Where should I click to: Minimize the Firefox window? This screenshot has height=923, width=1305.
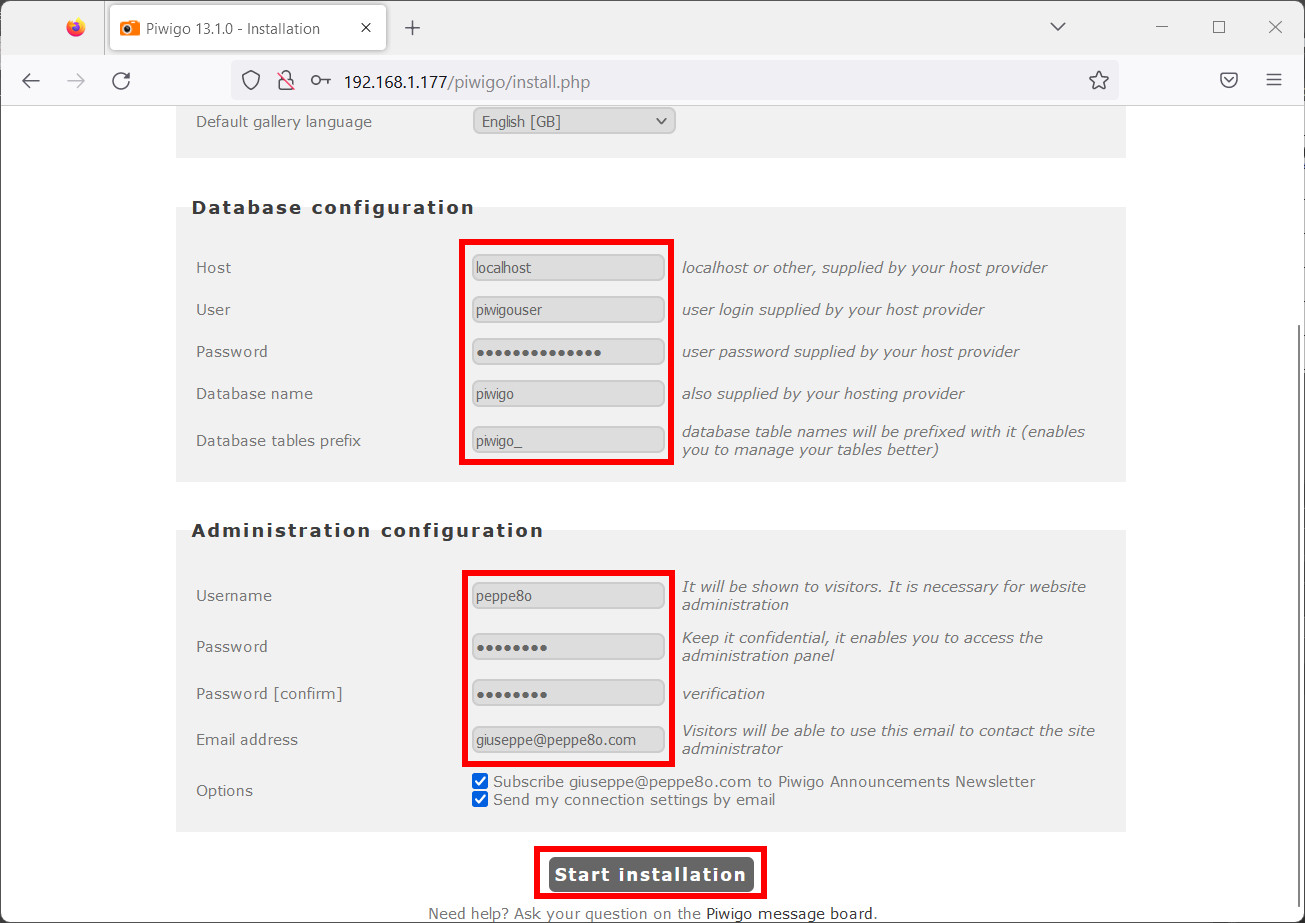(1162, 27)
